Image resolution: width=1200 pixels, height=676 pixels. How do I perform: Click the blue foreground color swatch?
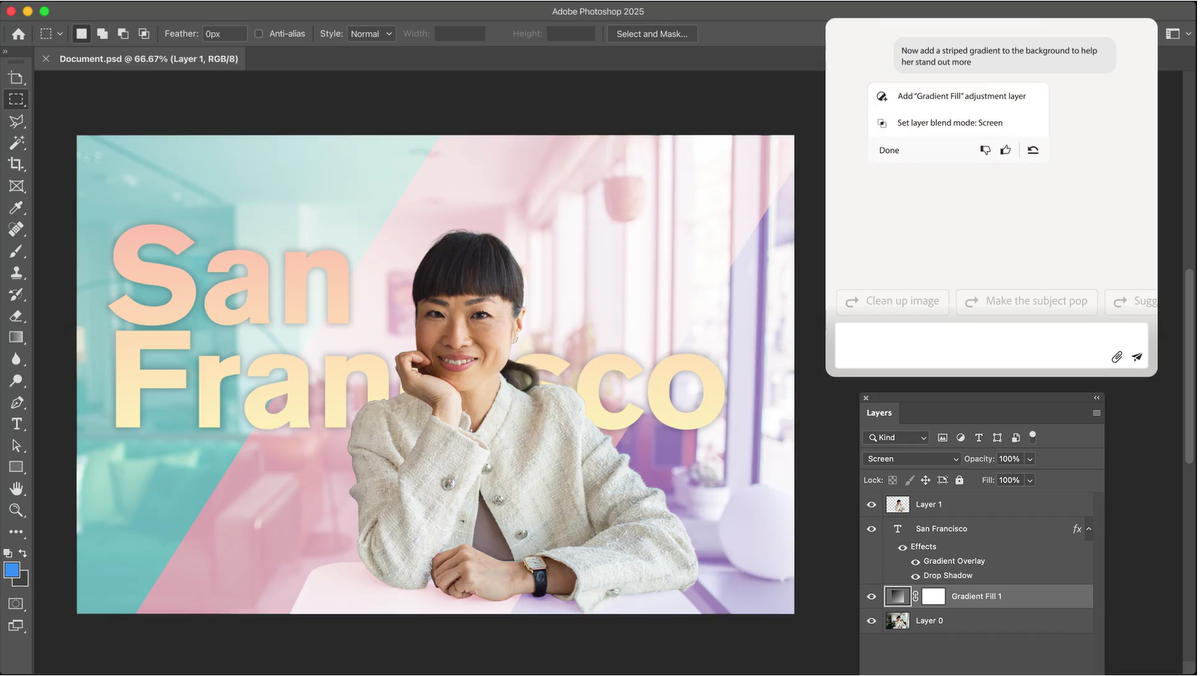(13, 569)
